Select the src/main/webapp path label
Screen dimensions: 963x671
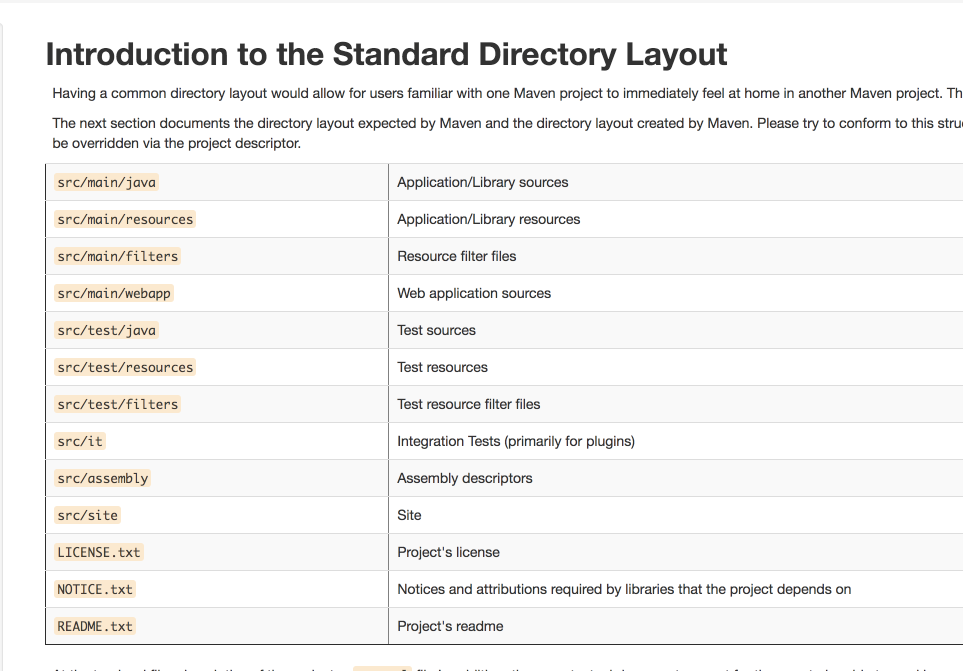click(115, 293)
